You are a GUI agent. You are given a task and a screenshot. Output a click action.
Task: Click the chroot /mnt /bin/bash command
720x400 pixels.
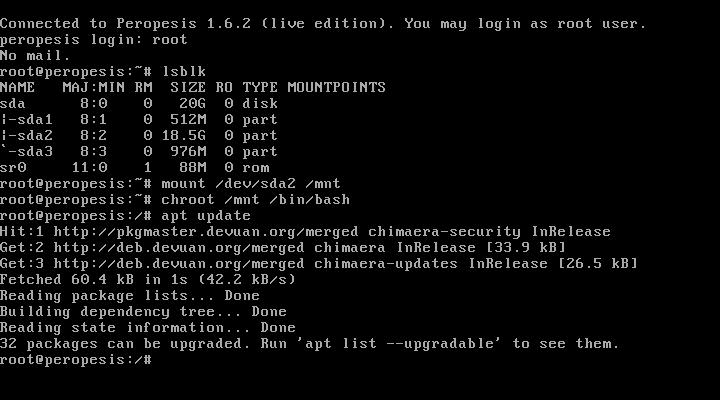[x=256, y=200]
